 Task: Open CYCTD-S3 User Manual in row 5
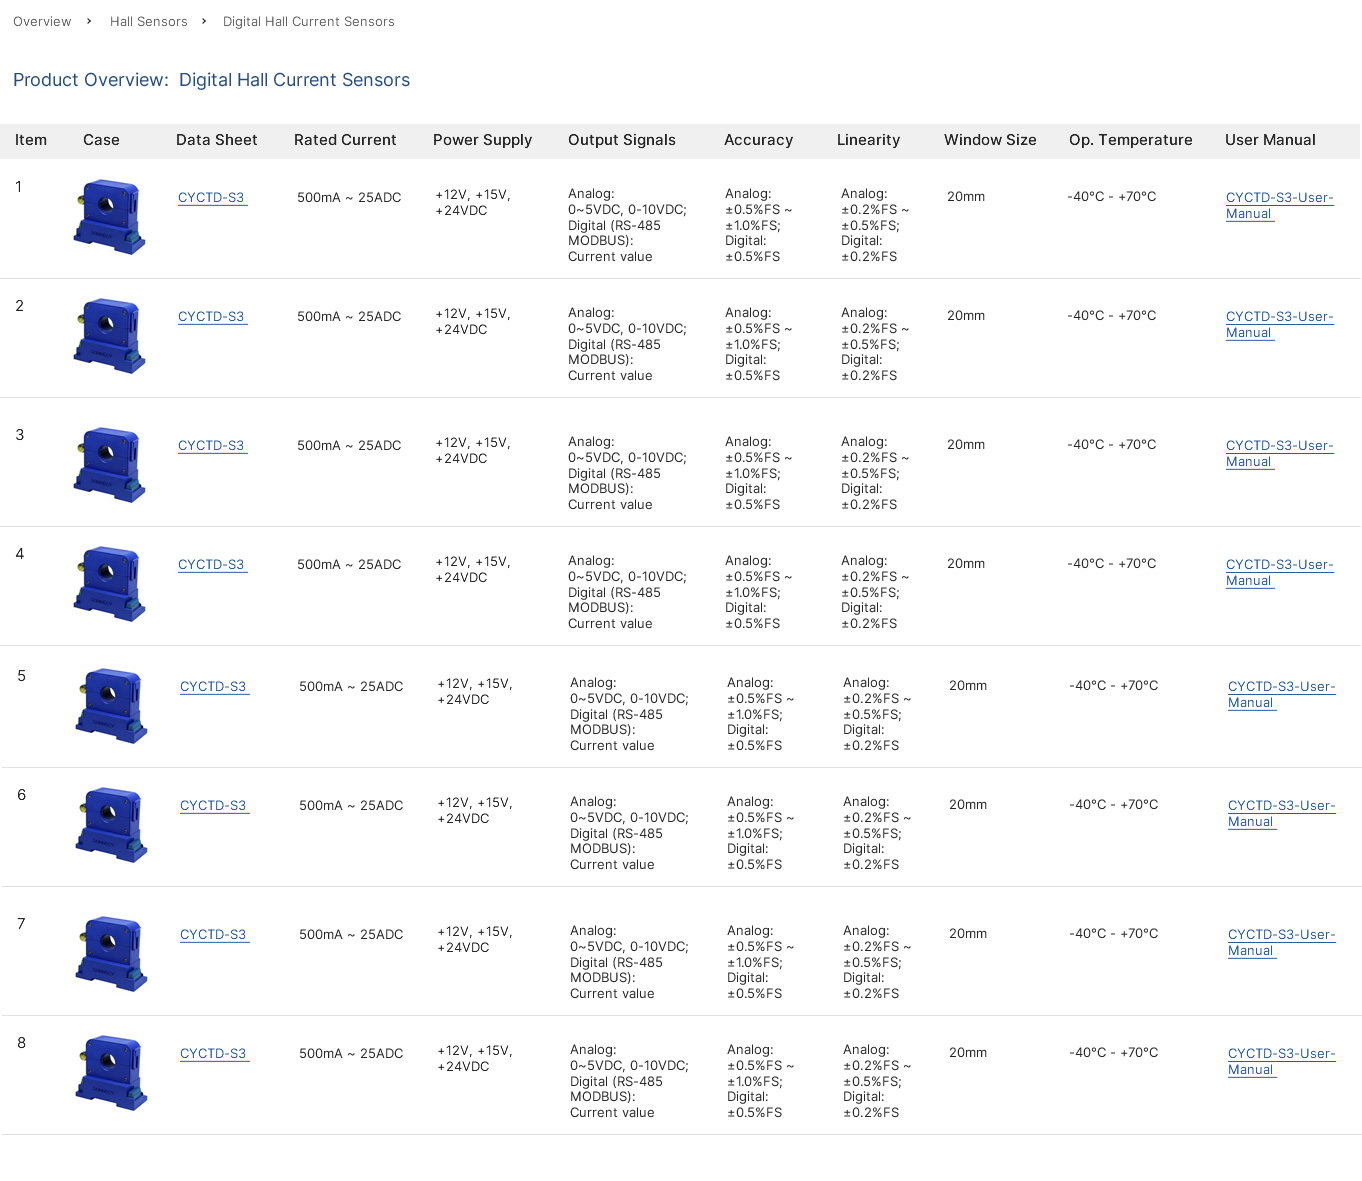1281,694
